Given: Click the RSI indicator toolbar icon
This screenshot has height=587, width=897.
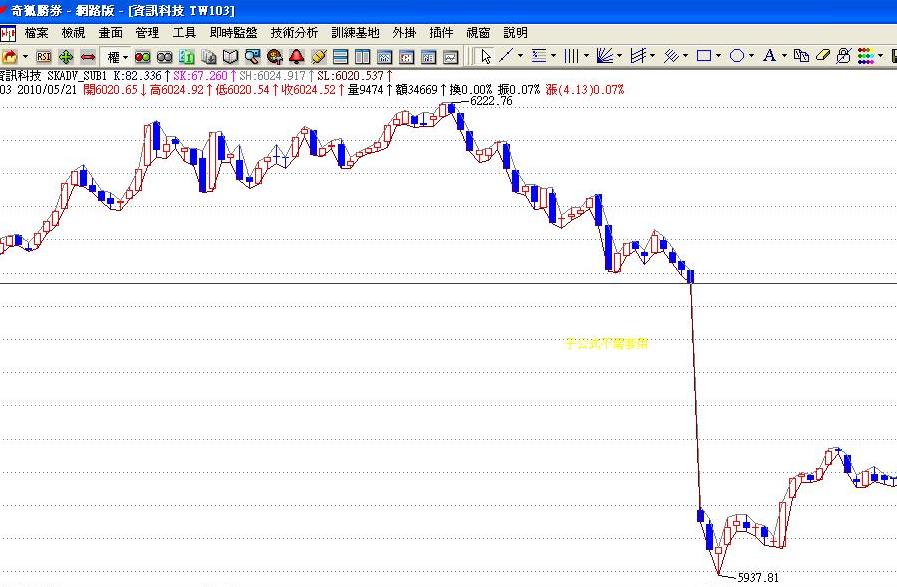Looking at the screenshot, I should 44,56.
